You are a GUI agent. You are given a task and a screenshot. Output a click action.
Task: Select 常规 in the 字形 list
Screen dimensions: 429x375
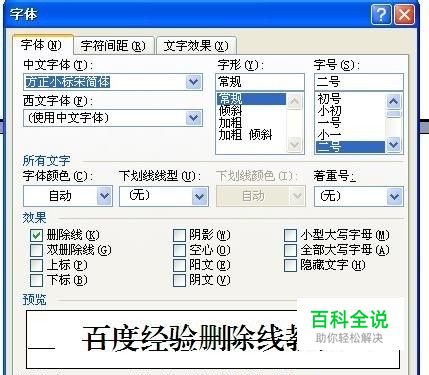coord(251,98)
